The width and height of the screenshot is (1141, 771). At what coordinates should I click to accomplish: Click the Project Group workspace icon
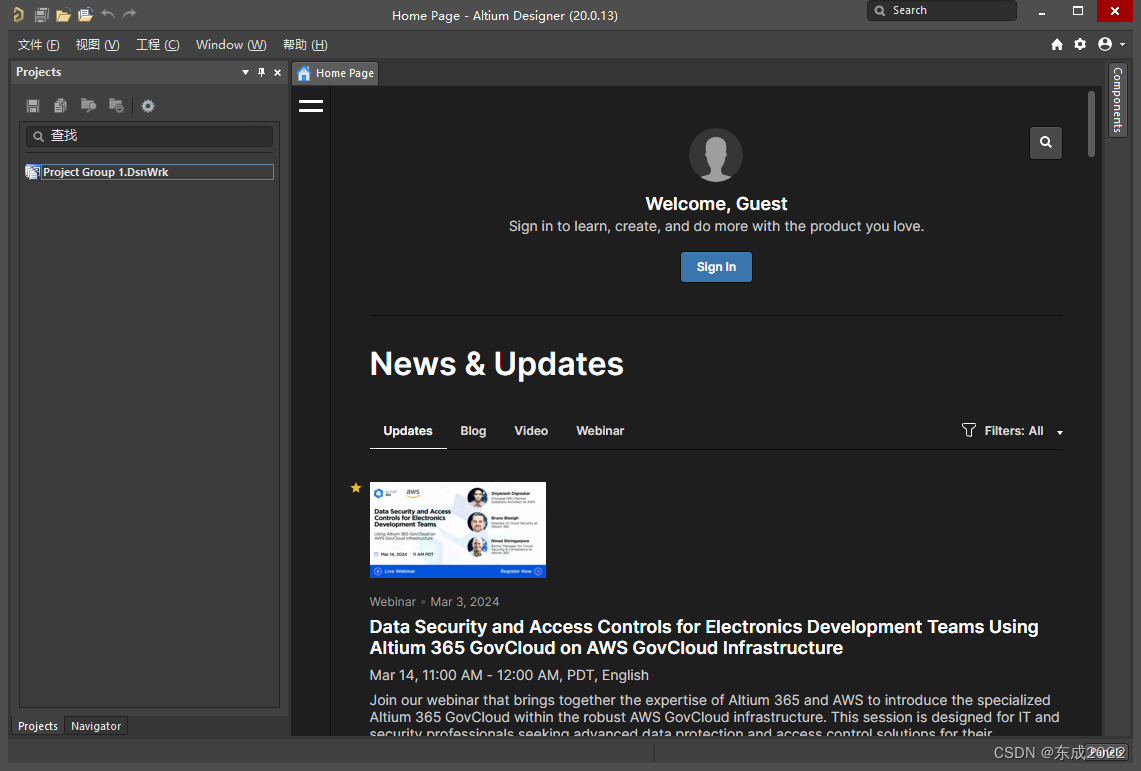click(32, 172)
